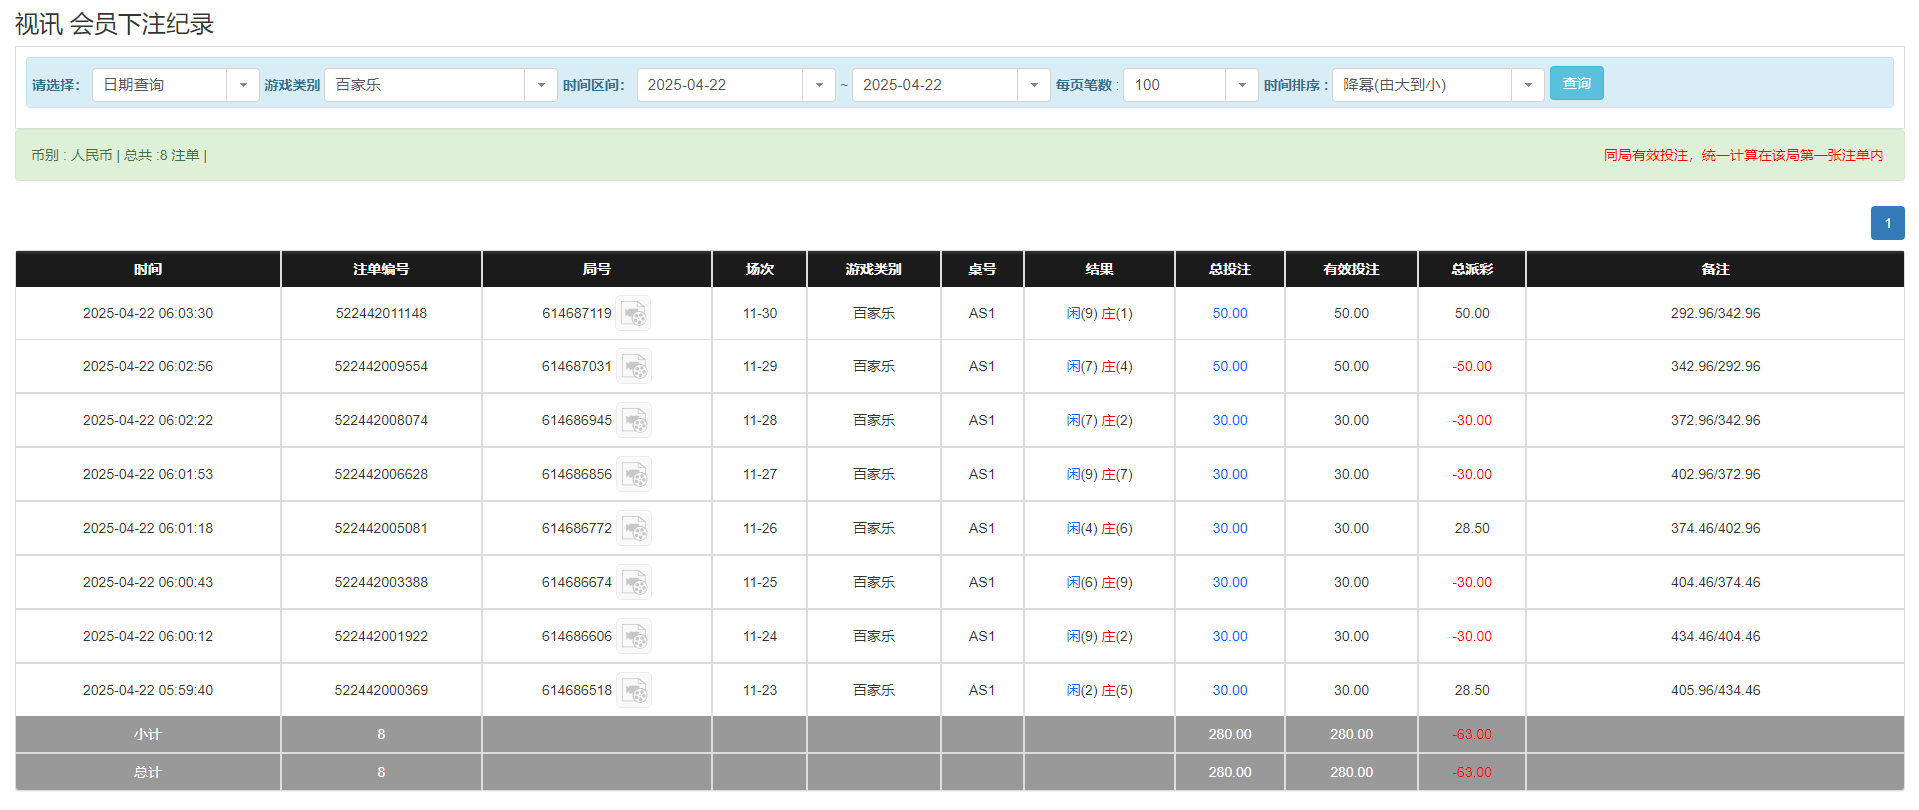The width and height of the screenshot is (1919, 810).
Task: Click 50.00 total bet link for 11-30
Action: point(1229,314)
